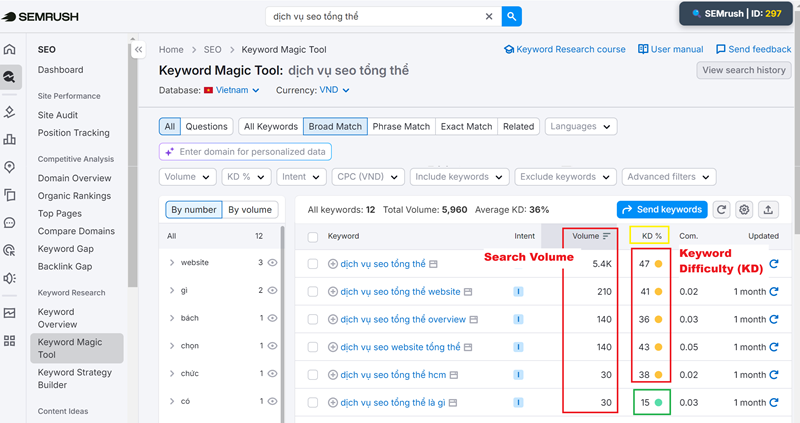
Task: Open the Advanced filters dropdown
Action: click(x=669, y=177)
